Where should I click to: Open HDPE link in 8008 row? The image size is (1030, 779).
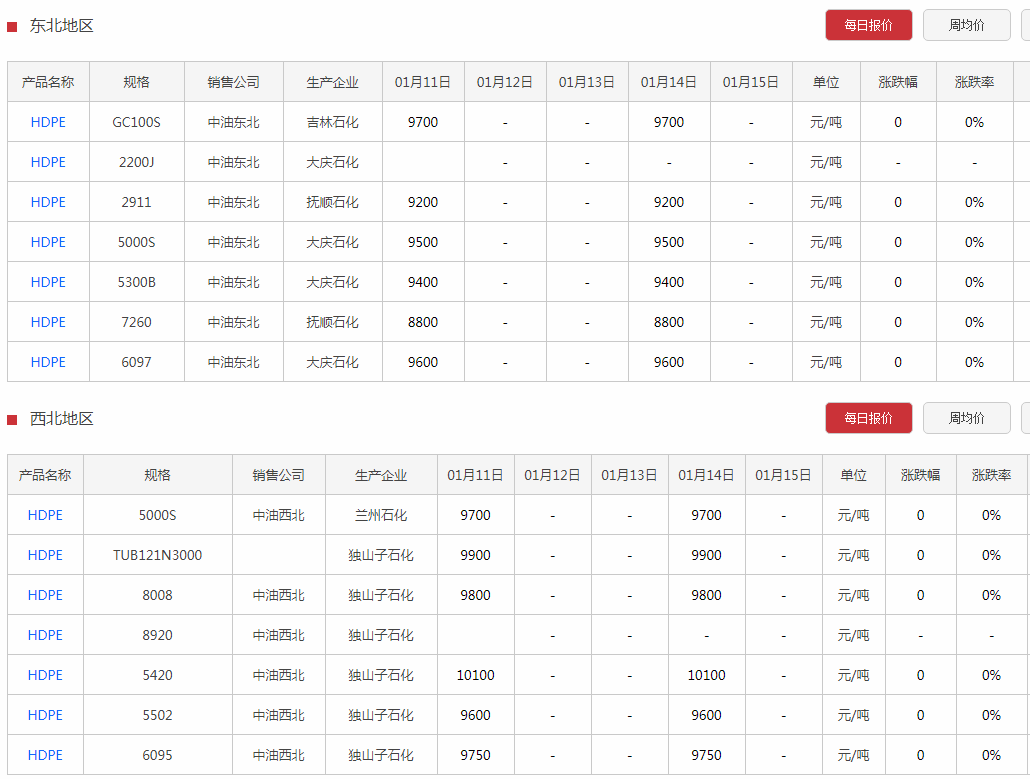45,595
